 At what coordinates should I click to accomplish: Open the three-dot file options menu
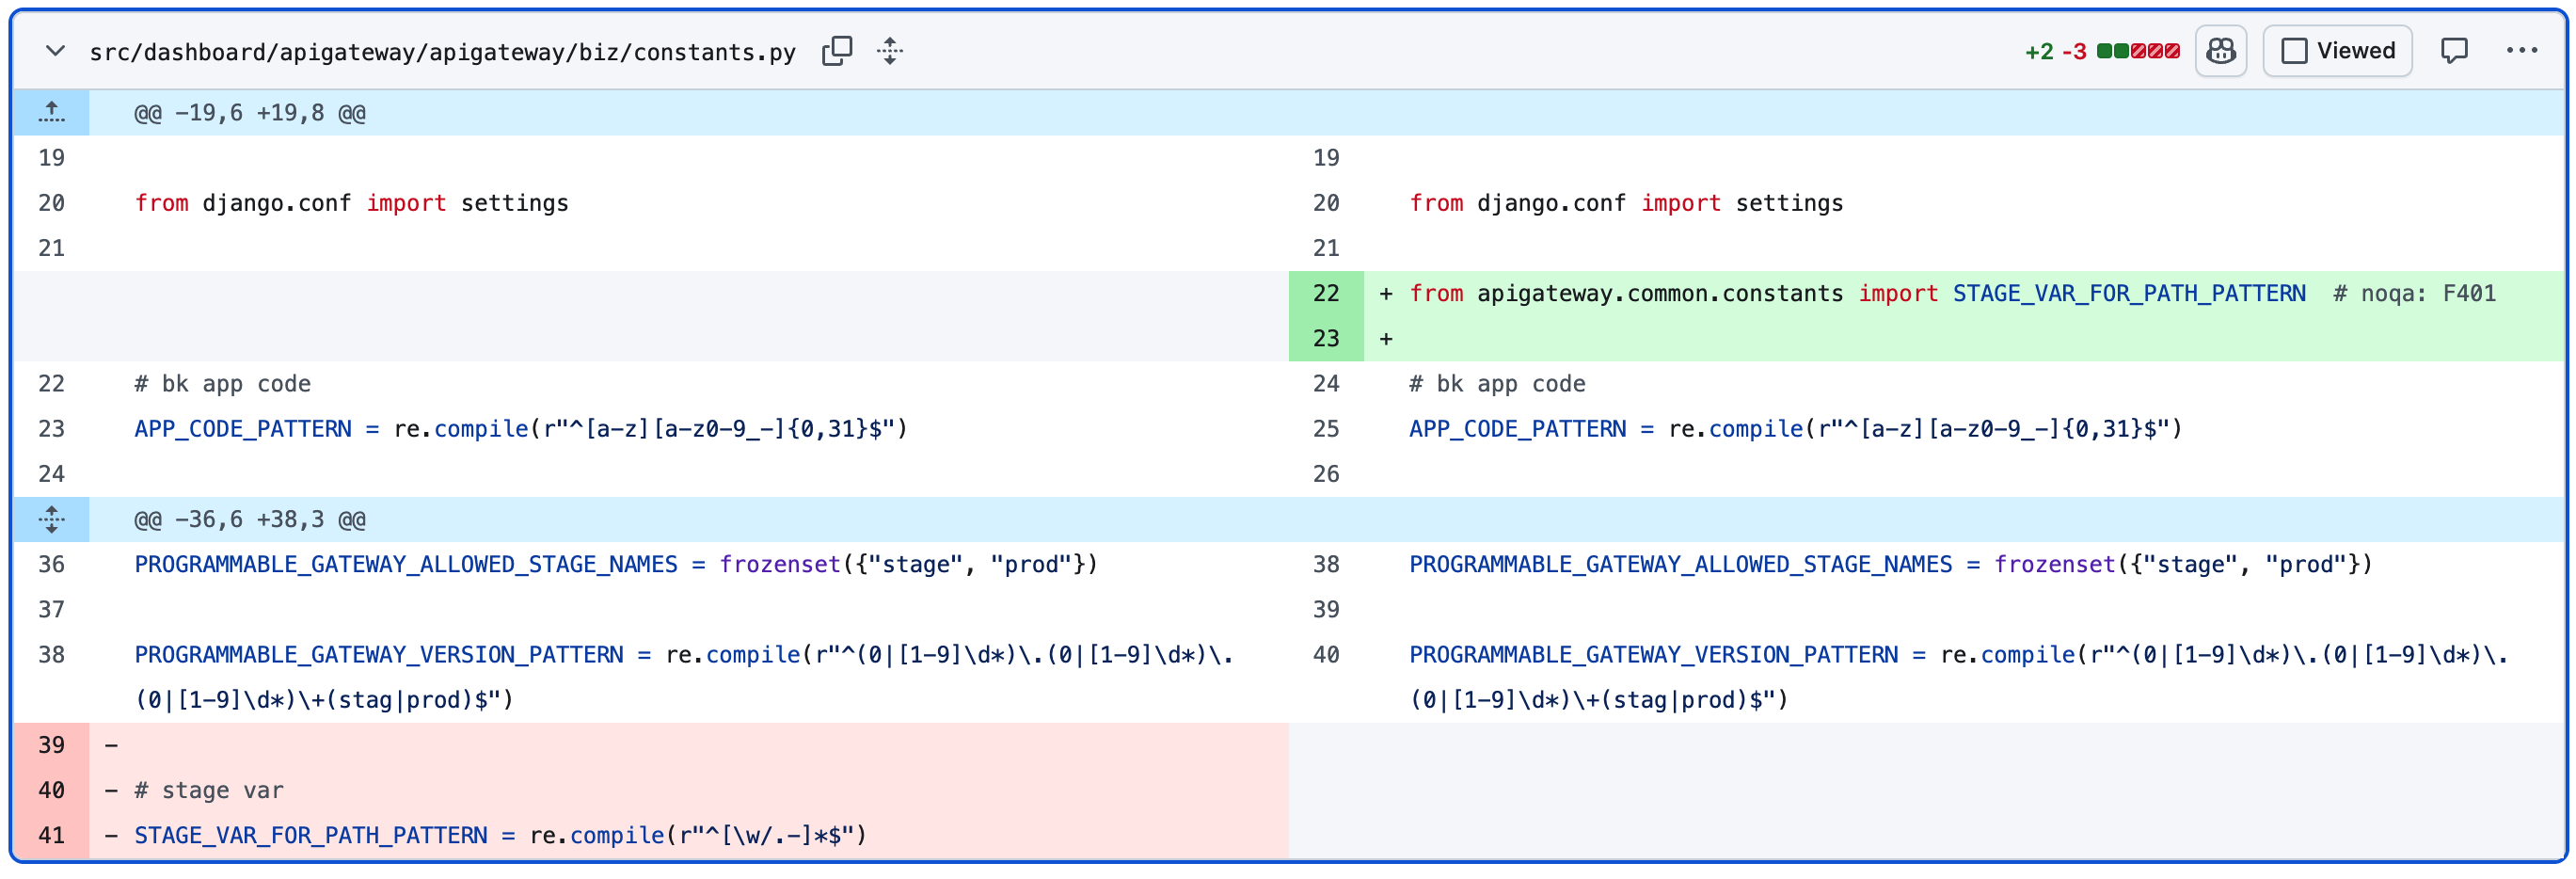(2521, 51)
